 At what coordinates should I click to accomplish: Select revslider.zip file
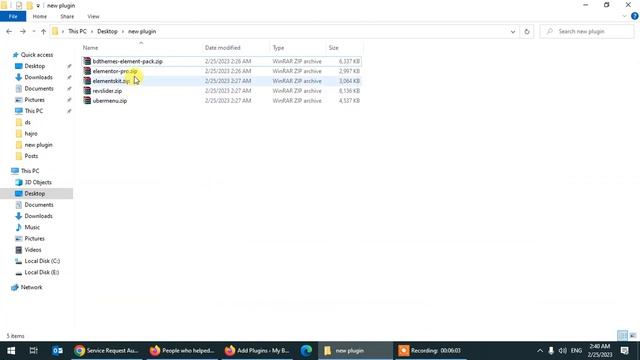pyautogui.click(x=221, y=91)
